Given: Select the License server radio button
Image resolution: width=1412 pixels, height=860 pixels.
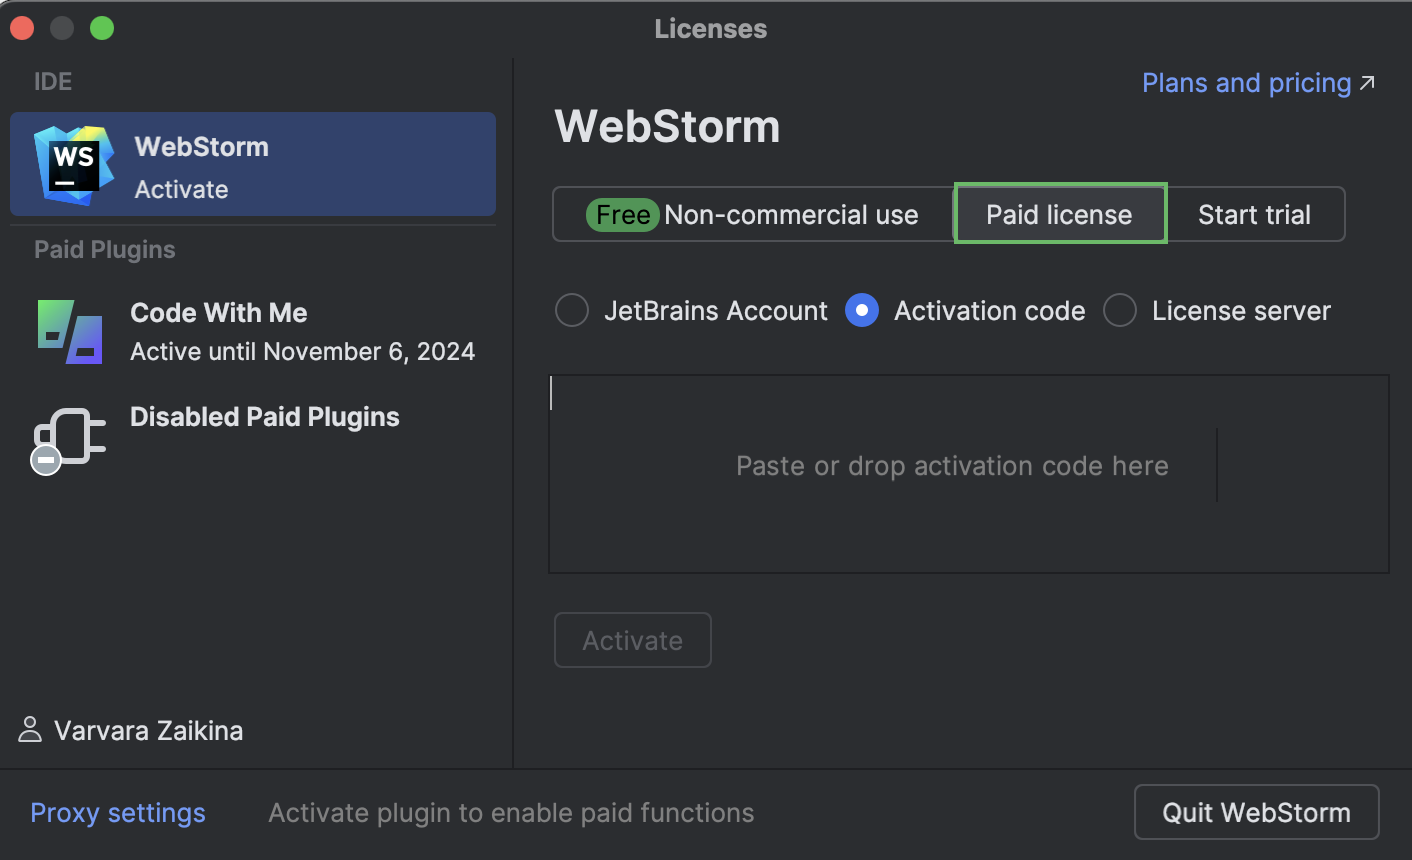Looking at the screenshot, I should click(1120, 310).
